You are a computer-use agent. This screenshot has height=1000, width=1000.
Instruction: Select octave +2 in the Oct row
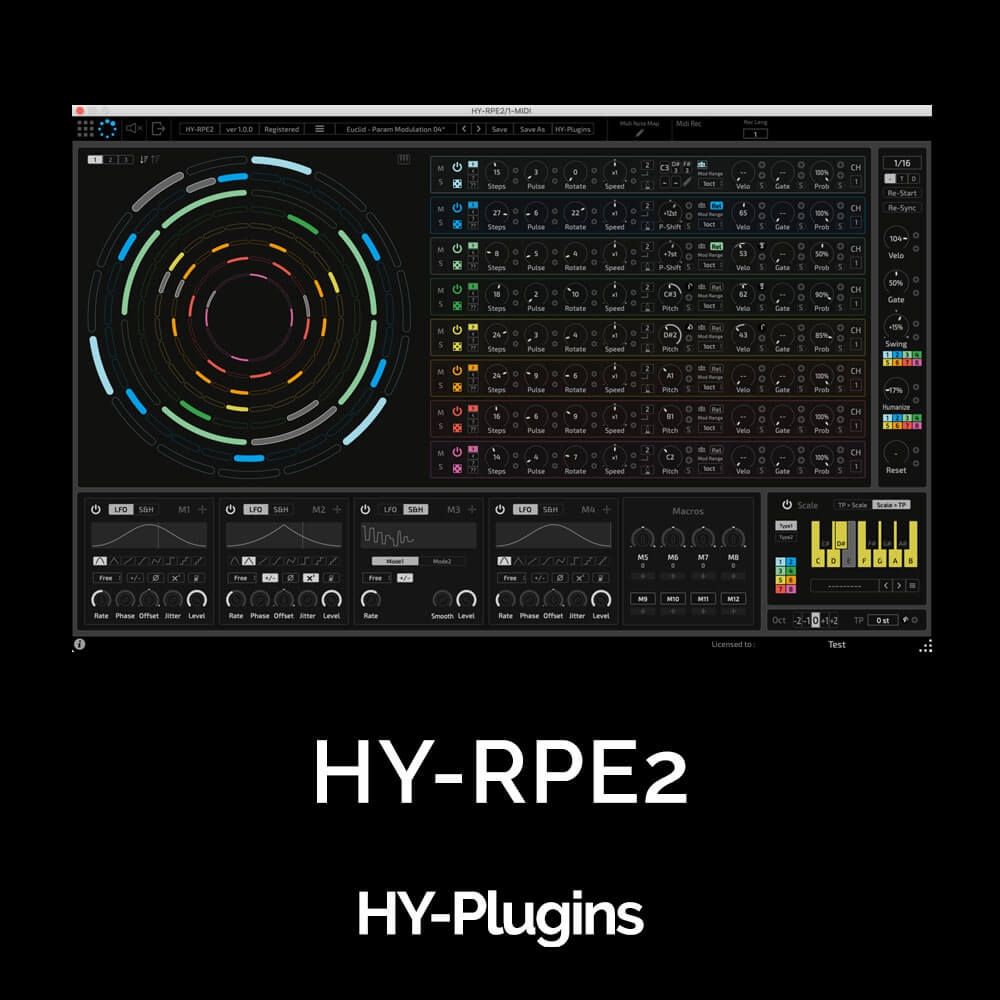834,621
